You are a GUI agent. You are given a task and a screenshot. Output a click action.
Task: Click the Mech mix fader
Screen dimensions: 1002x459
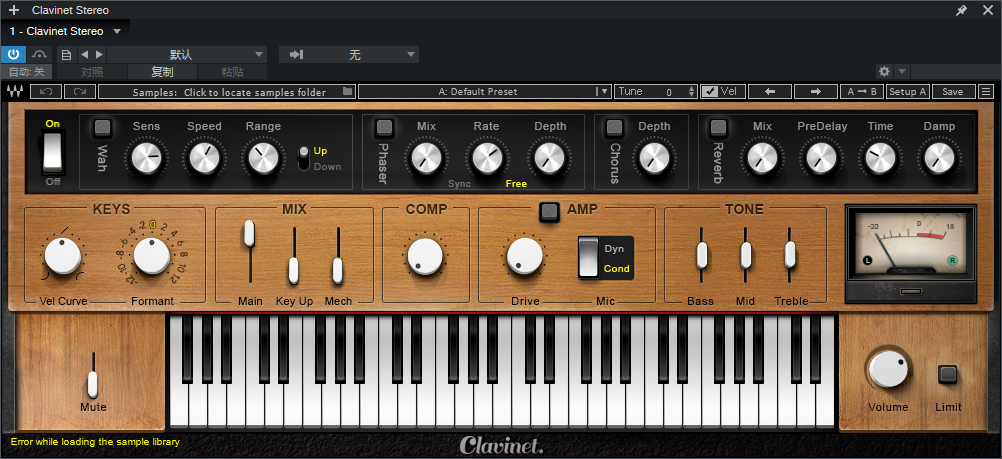[x=337, y=270]
